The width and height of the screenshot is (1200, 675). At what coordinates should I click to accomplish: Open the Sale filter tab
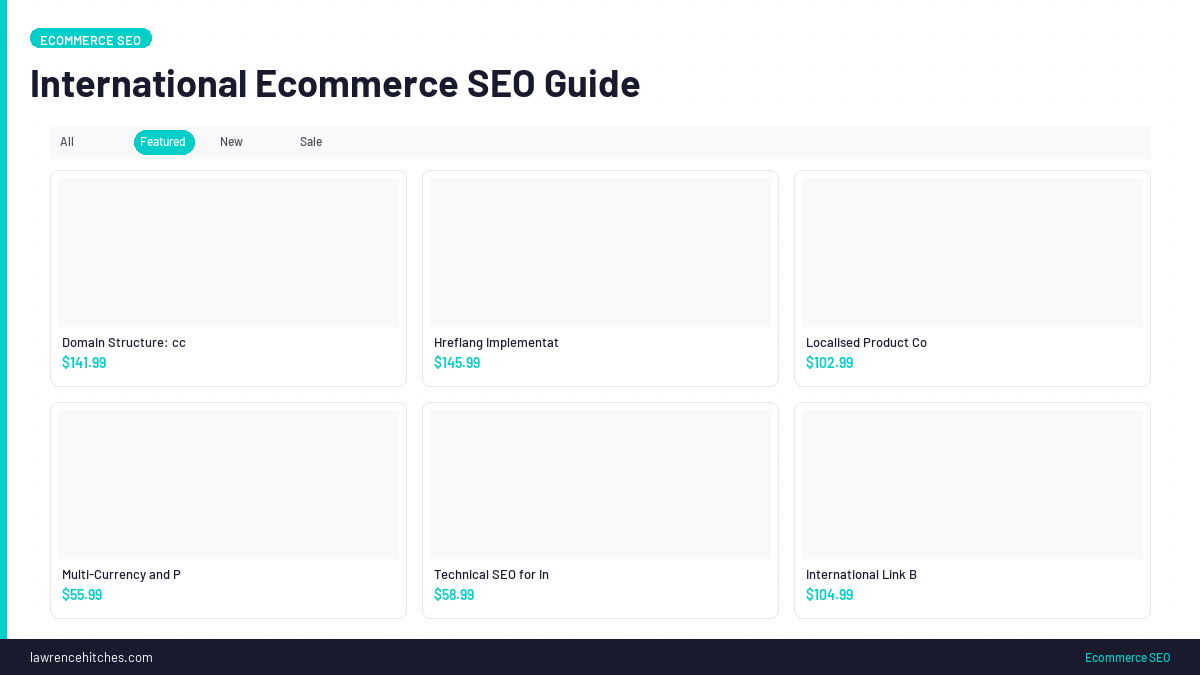(x=311, y=142)
